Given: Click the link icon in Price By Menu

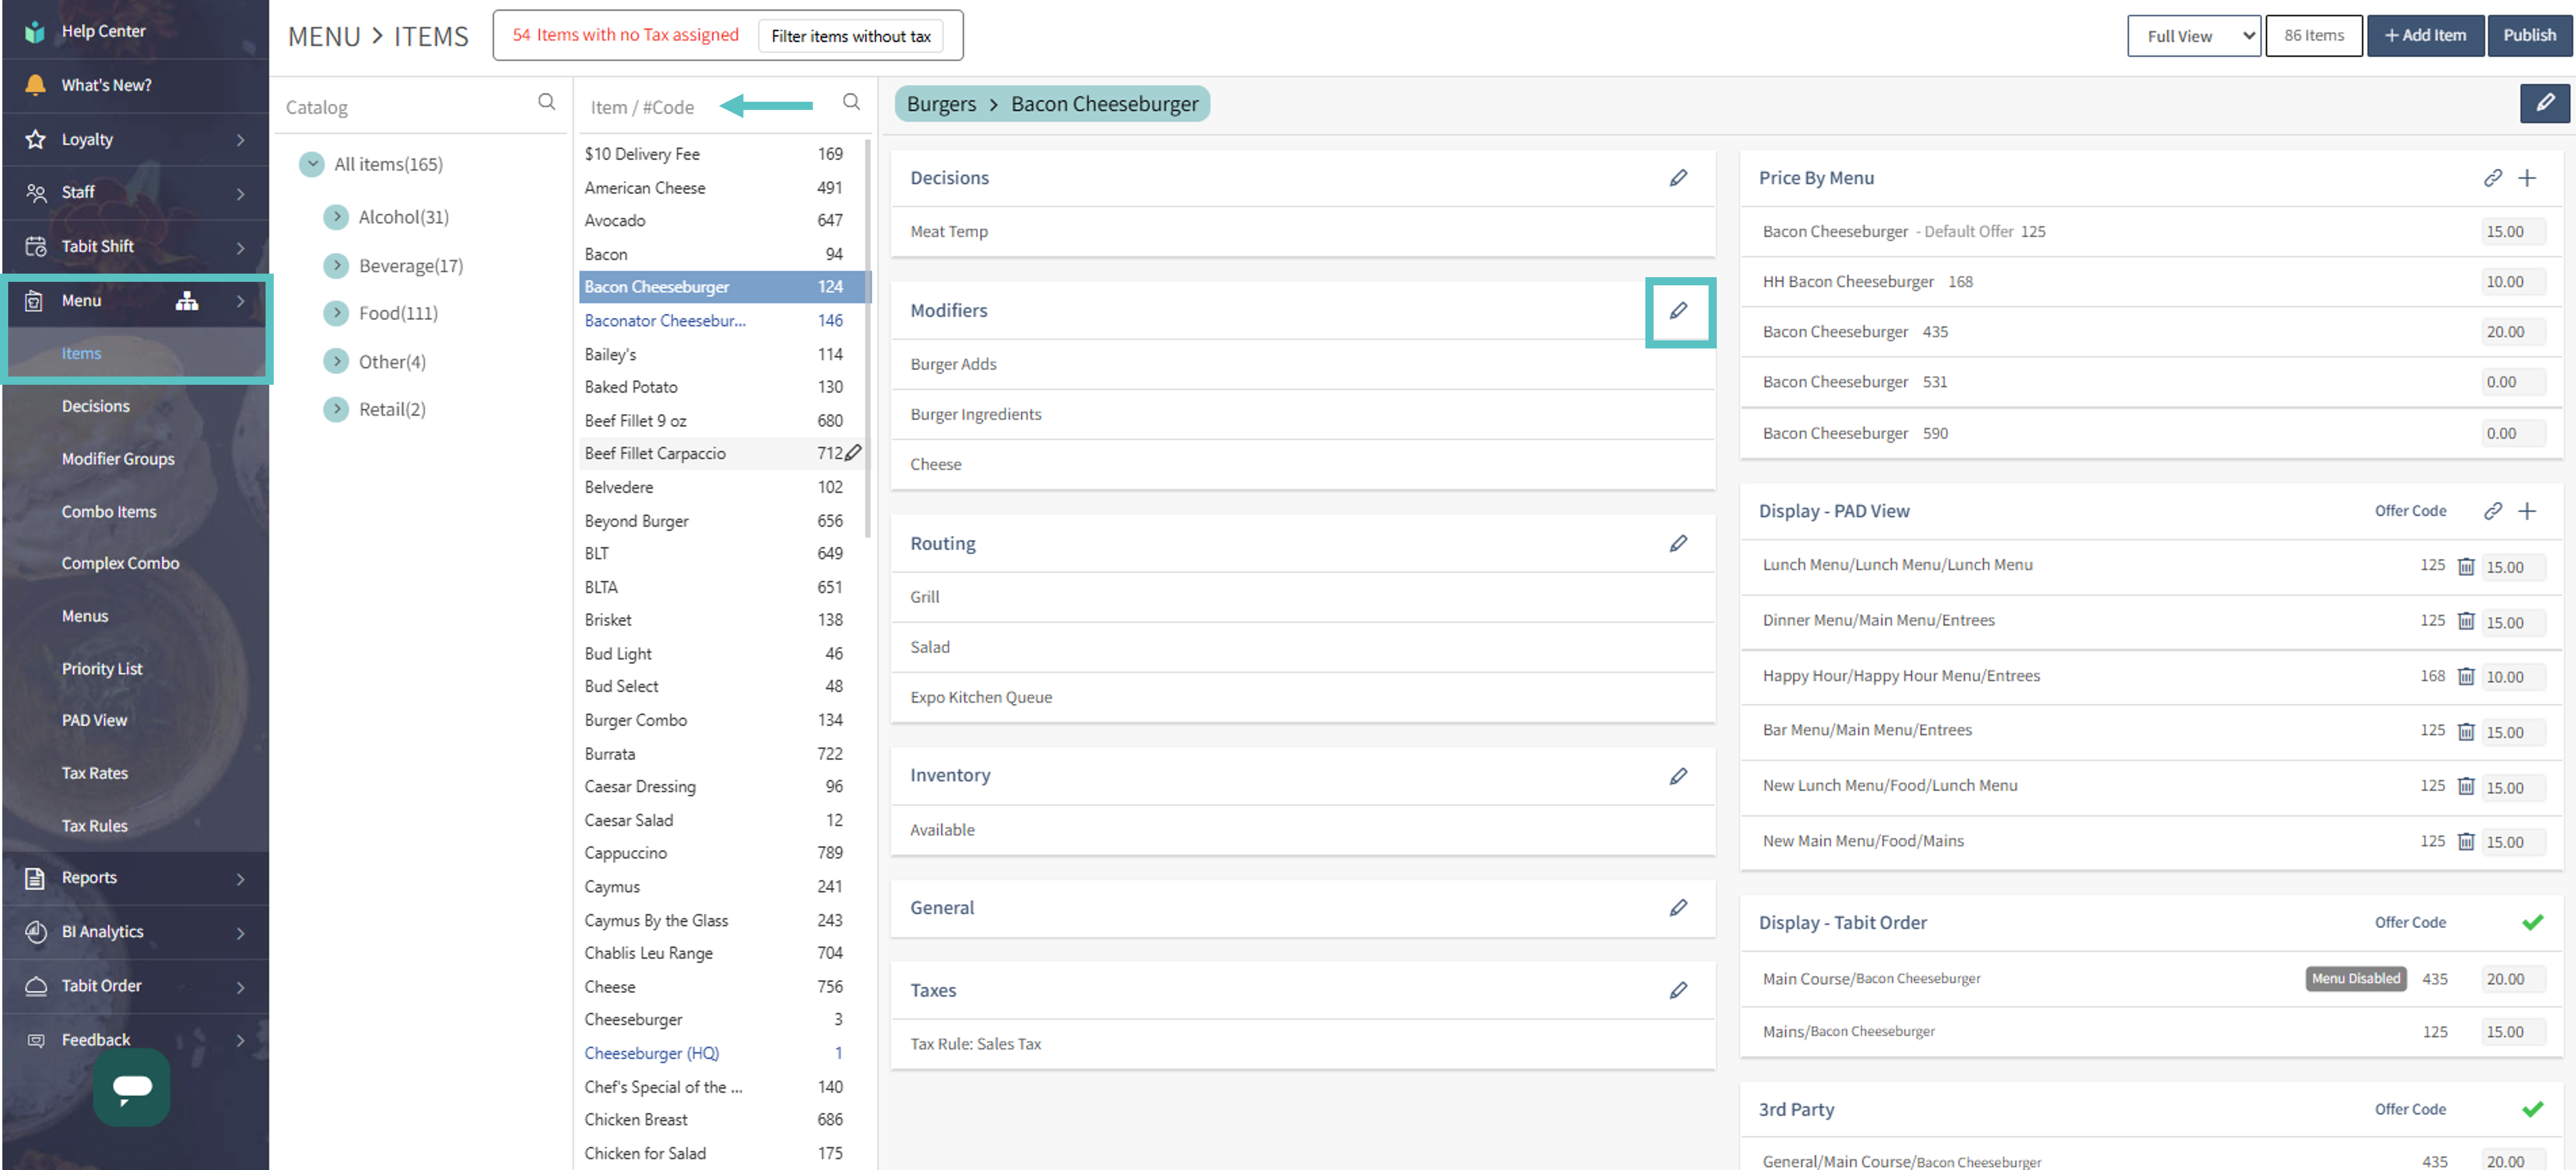Looking at the screenshot, I should point(2492,178).
